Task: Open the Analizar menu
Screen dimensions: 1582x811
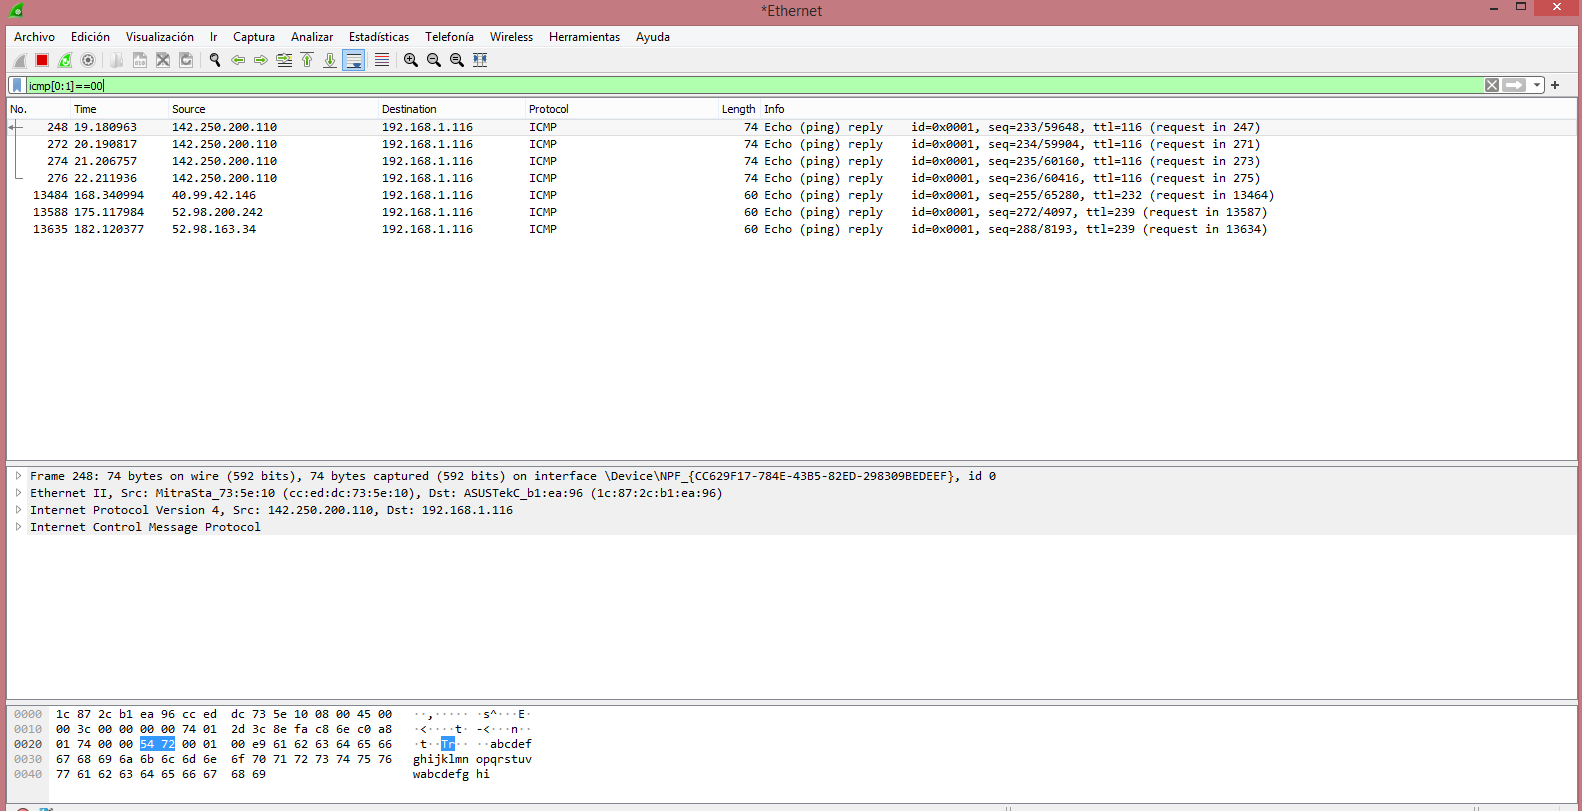Action: click(312, 37)
